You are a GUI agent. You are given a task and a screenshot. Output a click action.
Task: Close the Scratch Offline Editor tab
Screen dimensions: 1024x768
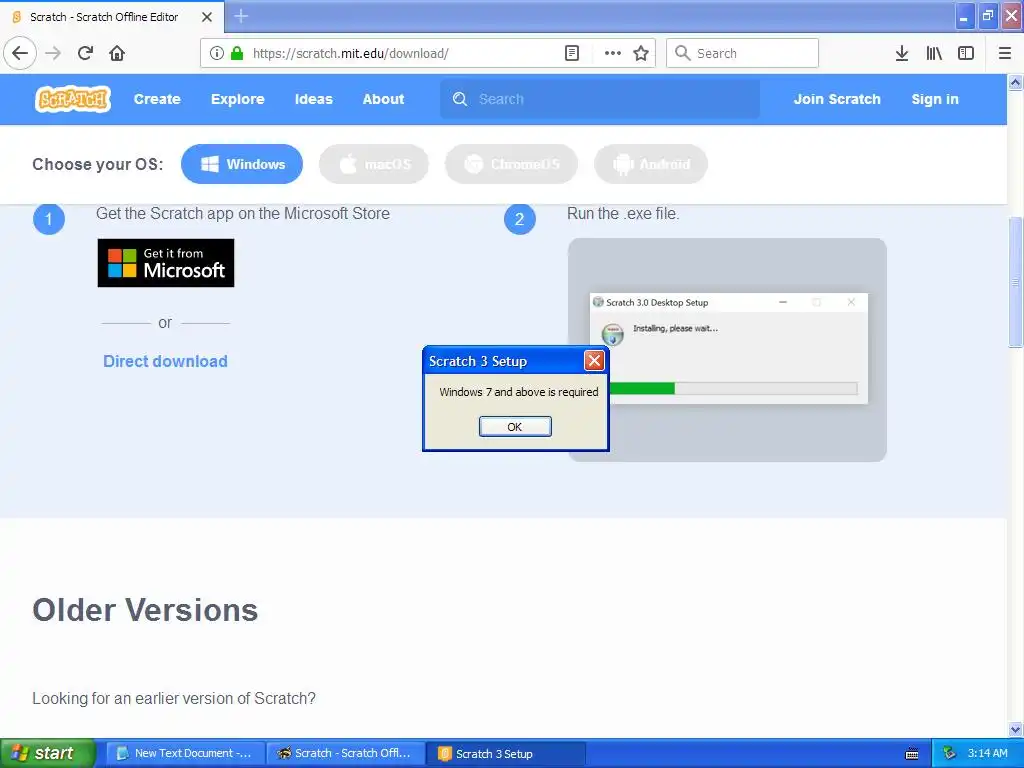click(207, 17)
